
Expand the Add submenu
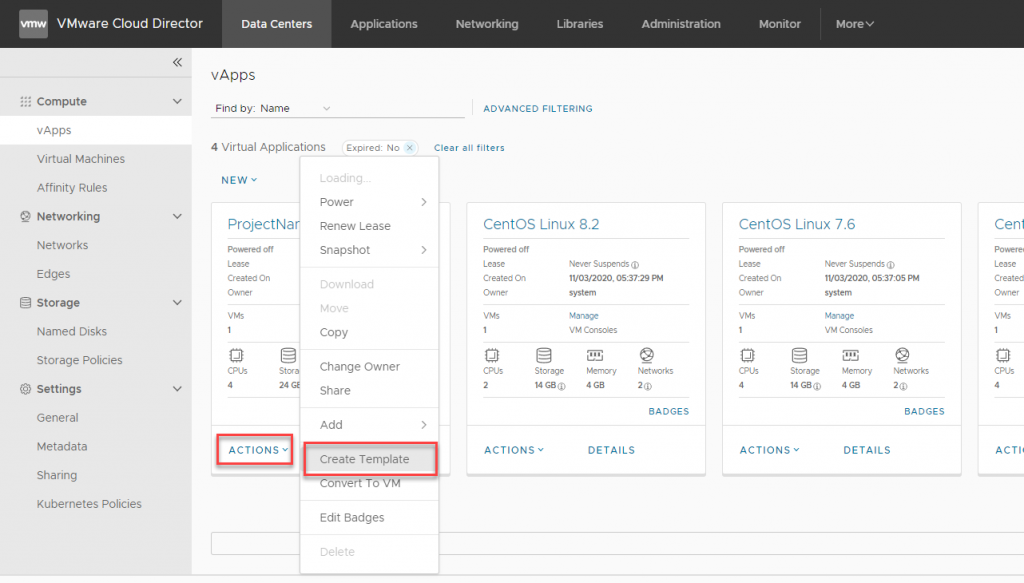coord(369,425)
